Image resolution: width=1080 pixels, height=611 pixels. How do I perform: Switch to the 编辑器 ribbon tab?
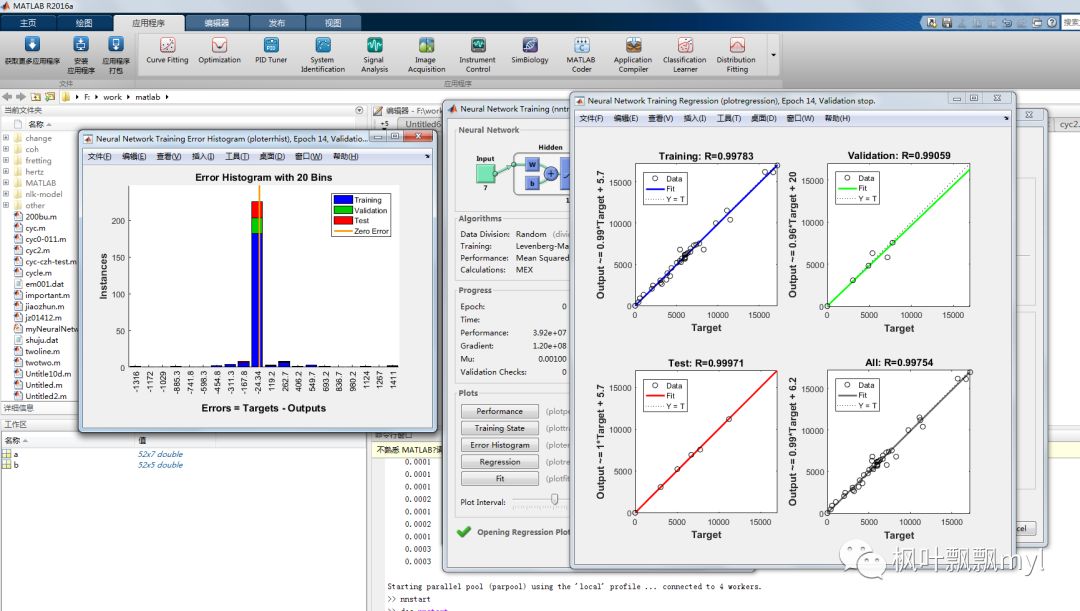tap(216, 23)
